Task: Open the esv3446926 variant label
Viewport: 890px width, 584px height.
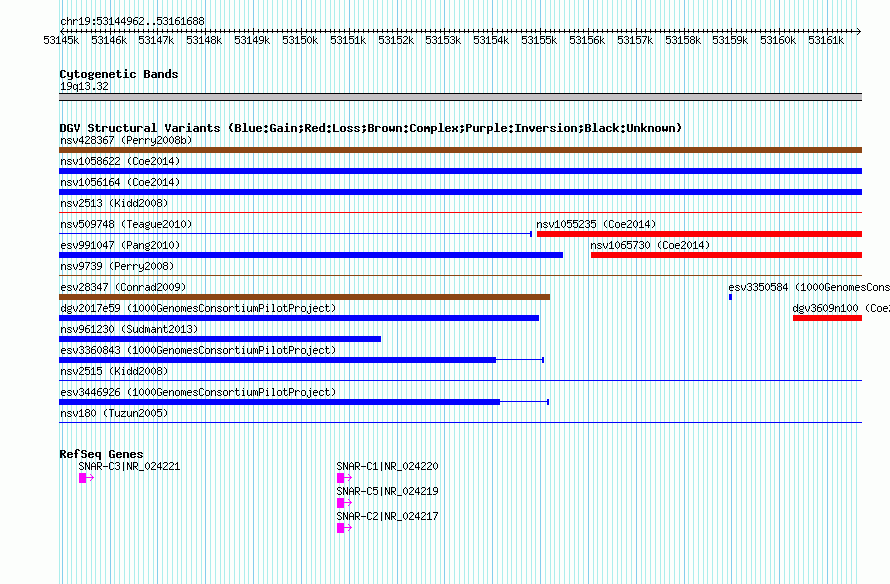Action: (x=198, y=392)
